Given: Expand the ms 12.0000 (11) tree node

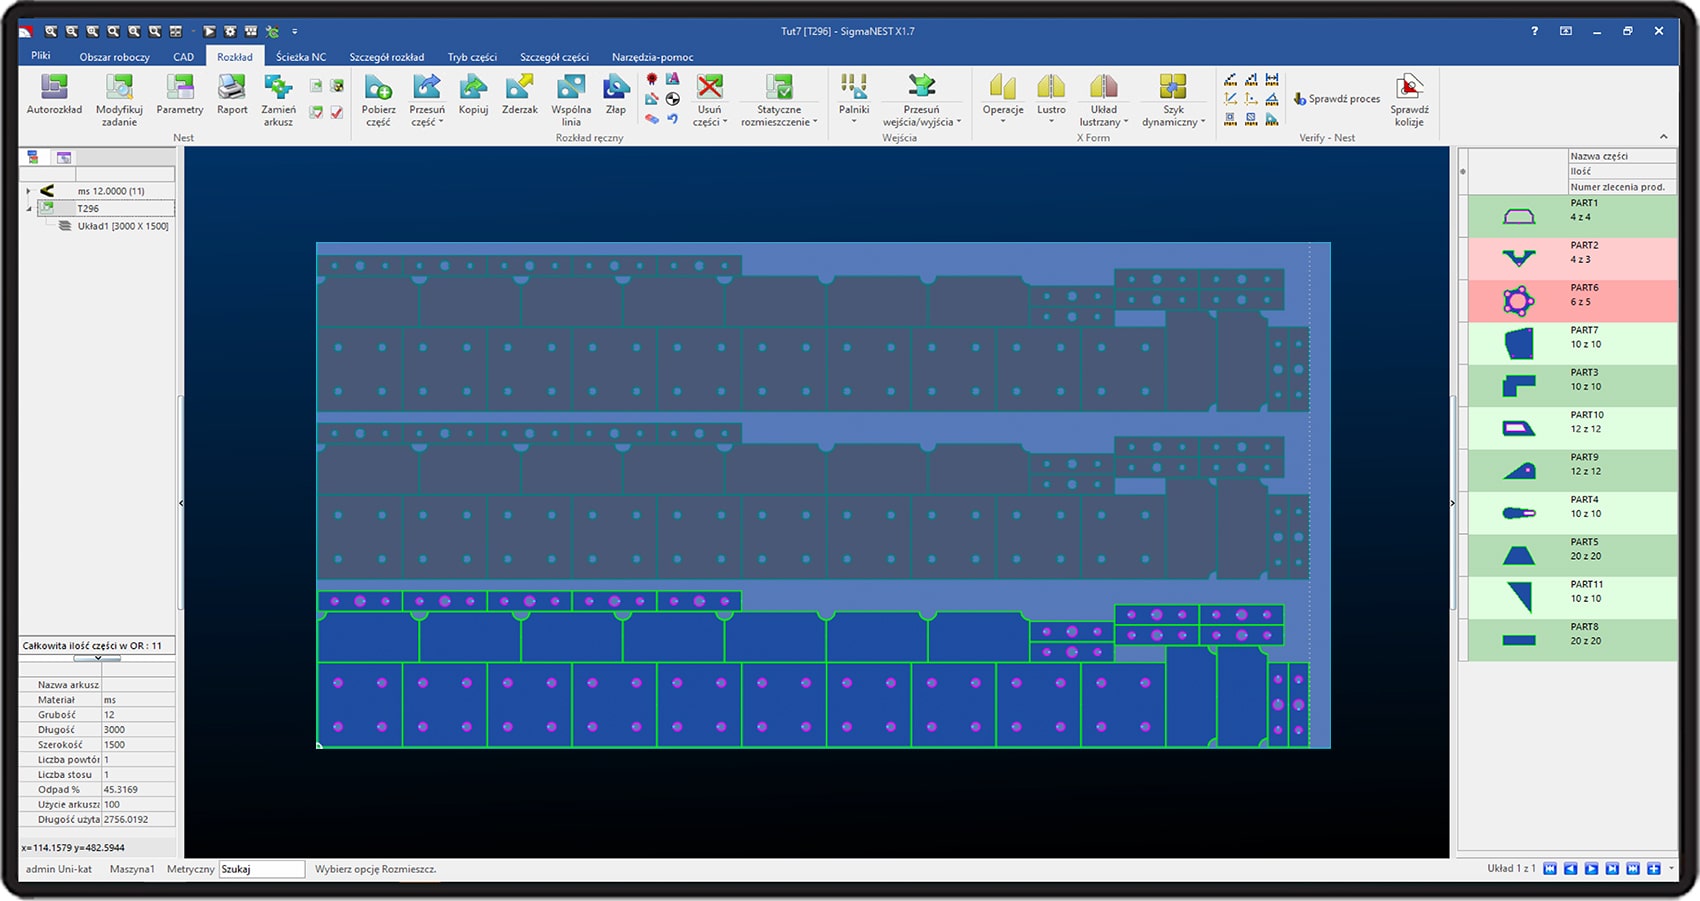Looking at the screenshot, I should 28,191.
